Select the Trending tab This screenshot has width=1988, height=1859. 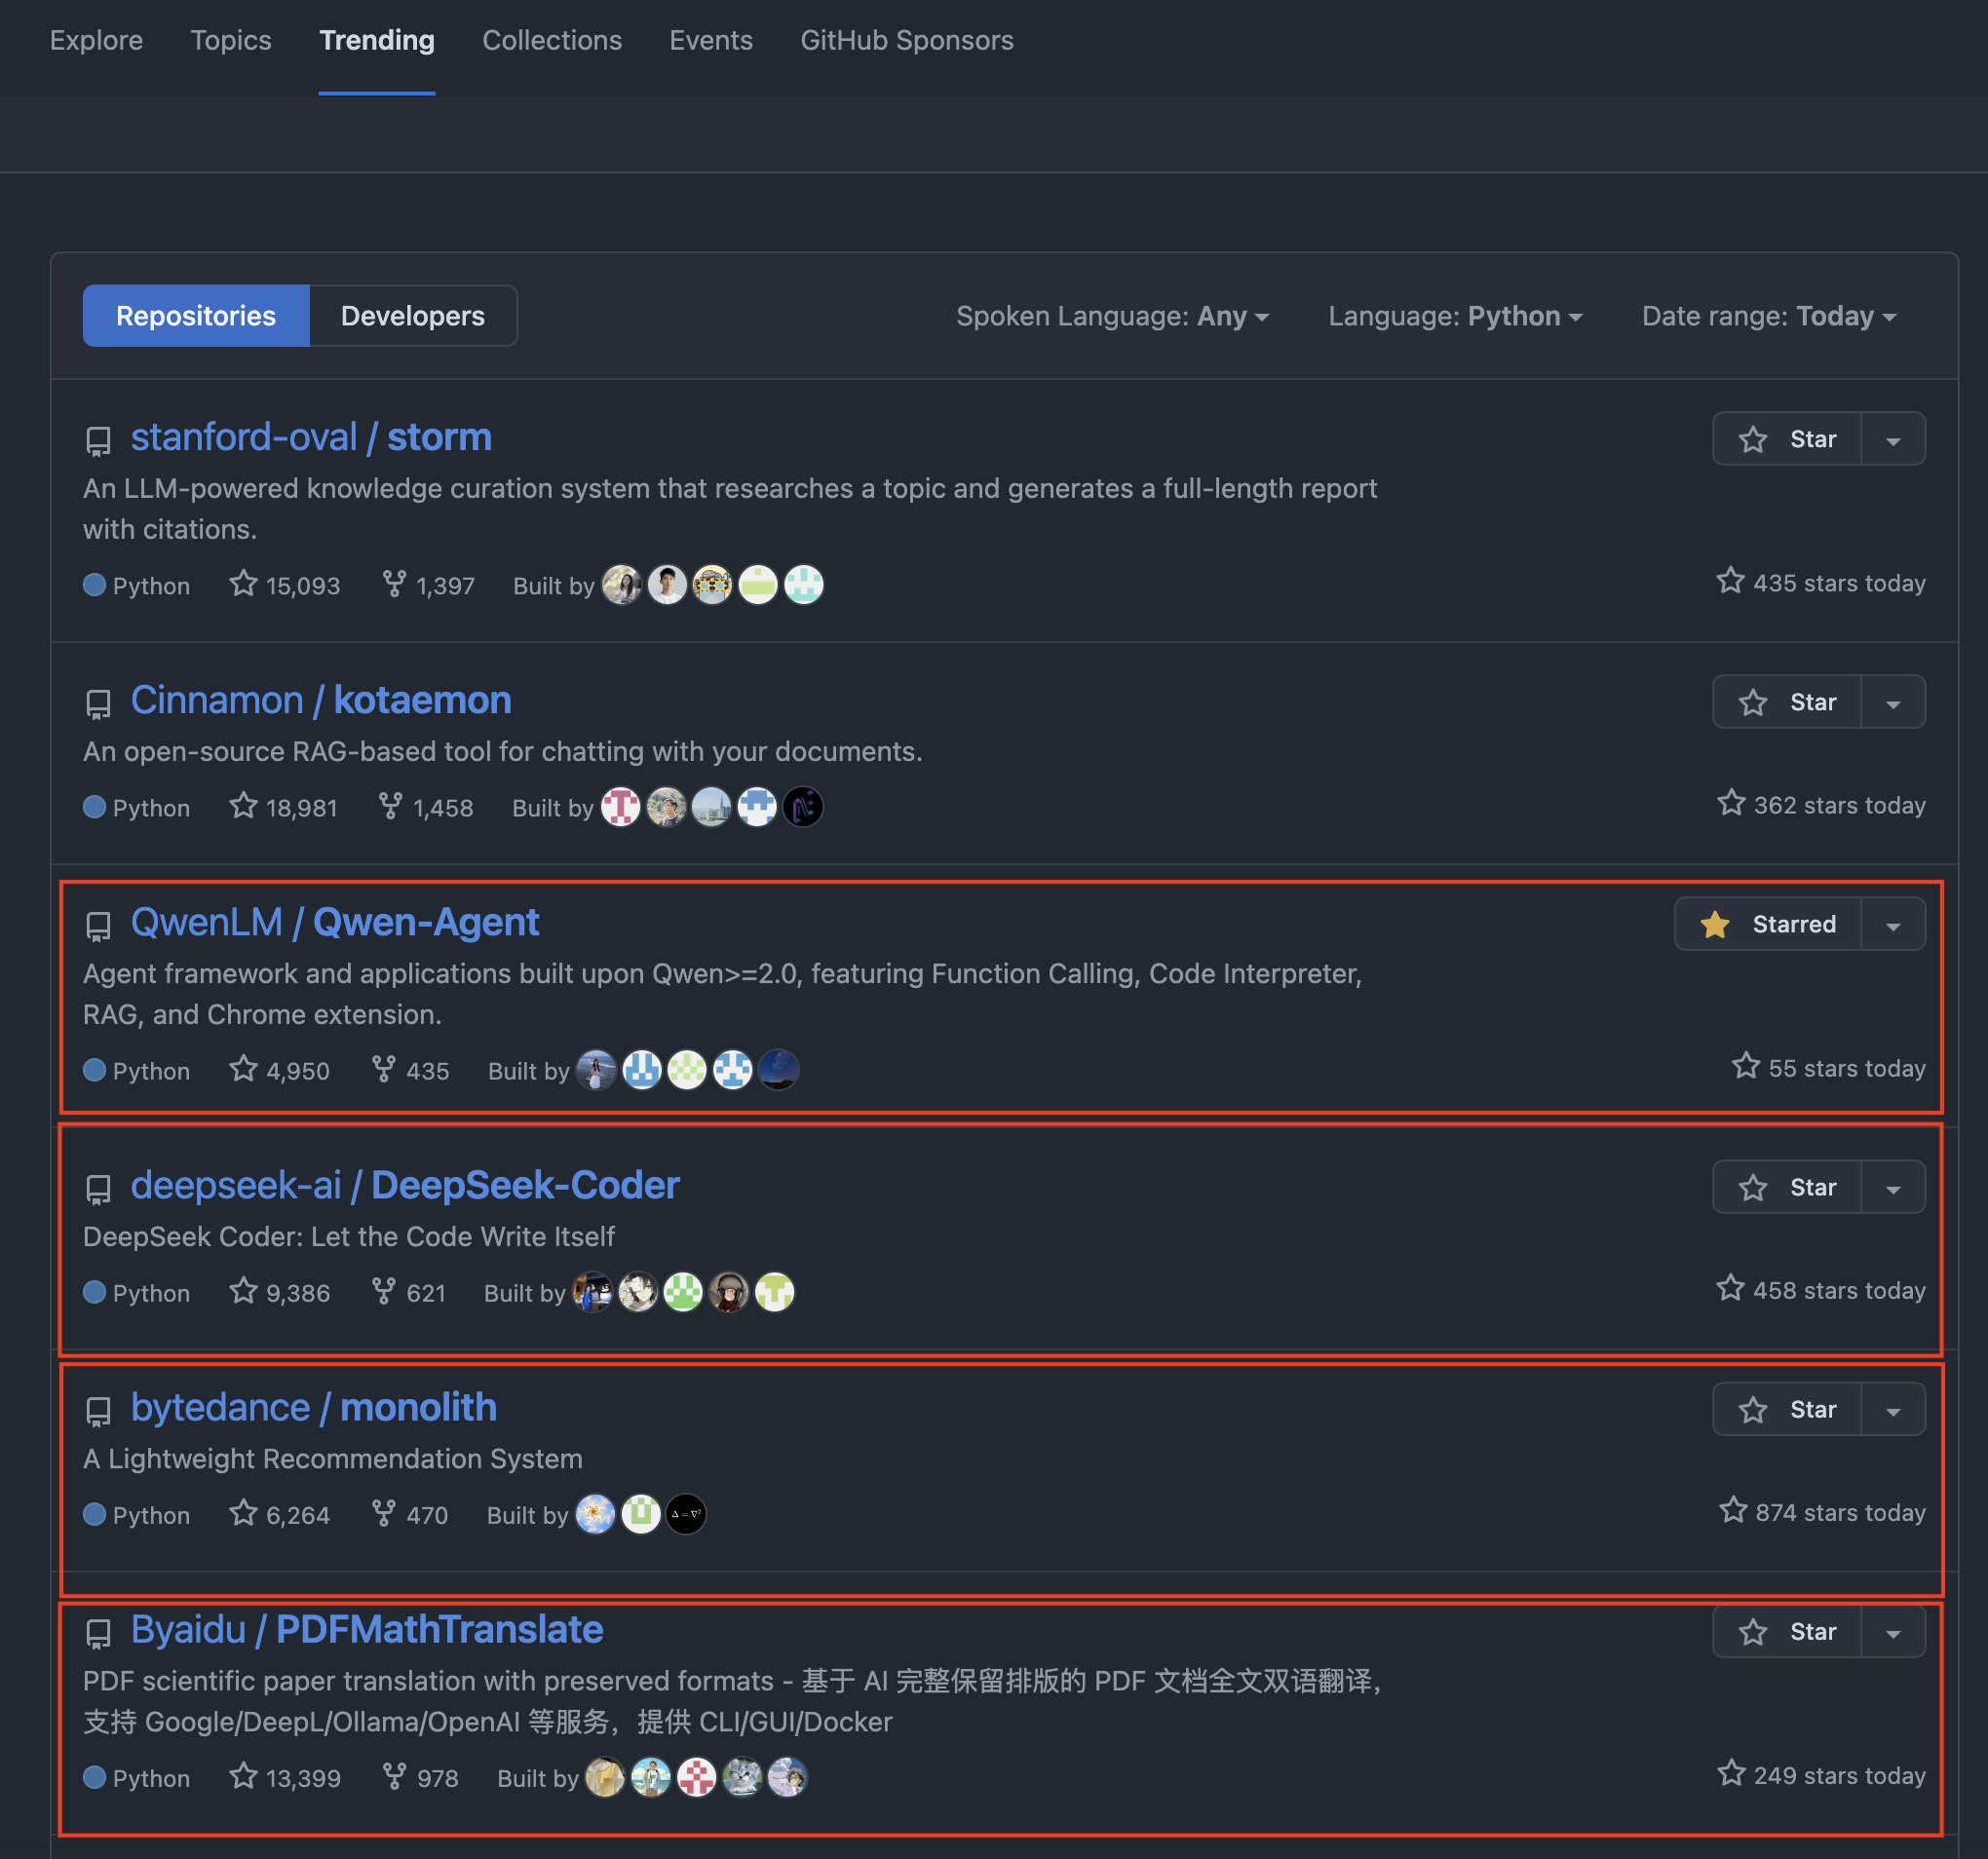tap(376, 40)
